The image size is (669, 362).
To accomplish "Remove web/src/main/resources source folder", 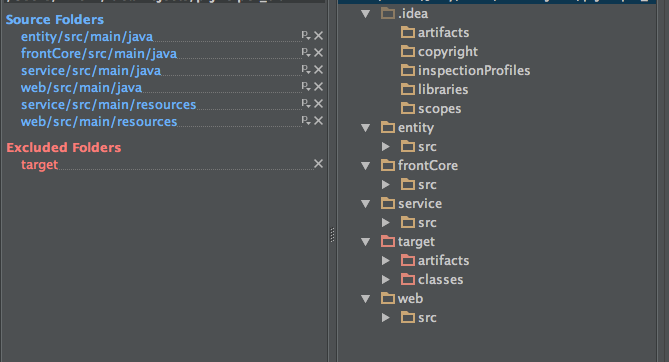I will tap(318, 121).
